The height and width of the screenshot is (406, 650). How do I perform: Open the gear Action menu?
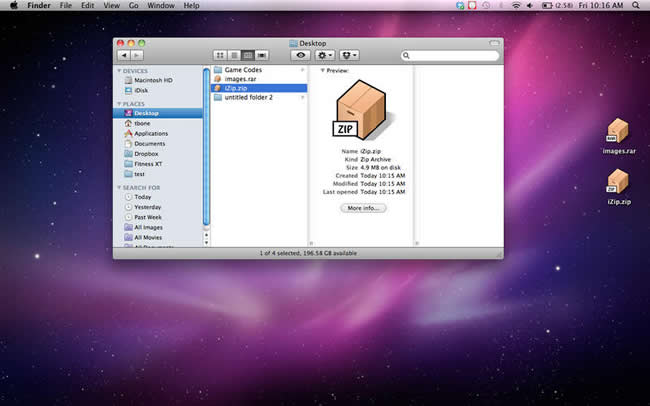click(x=327, y=56)
